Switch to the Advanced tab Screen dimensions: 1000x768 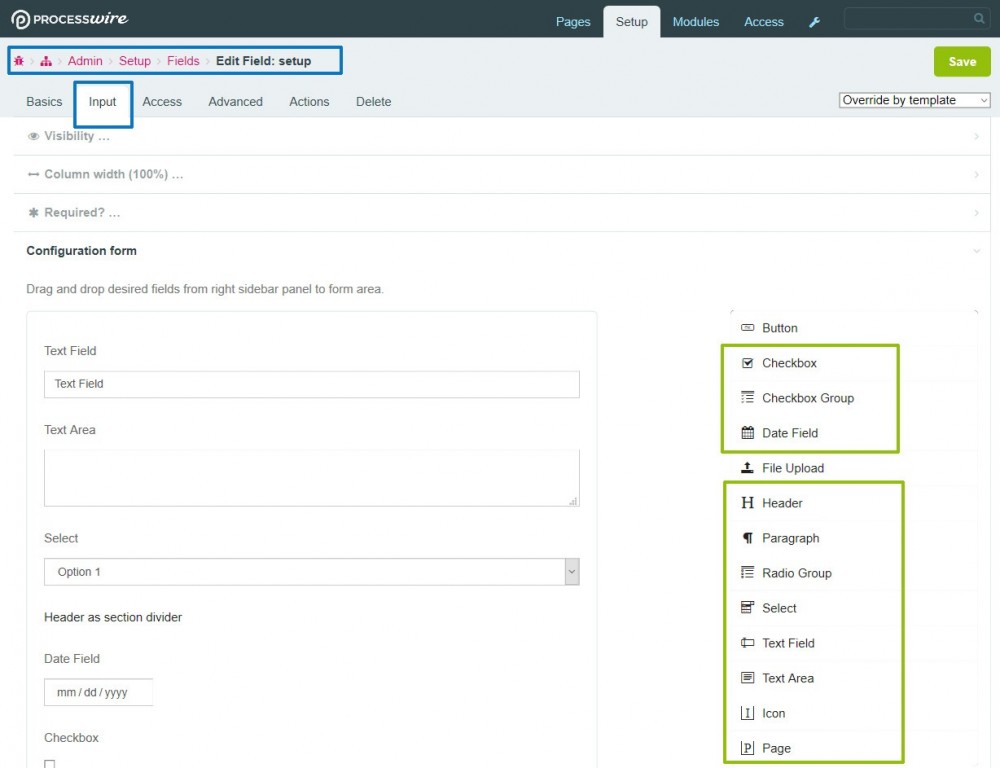pyautogui.click(x=235, y=101)
